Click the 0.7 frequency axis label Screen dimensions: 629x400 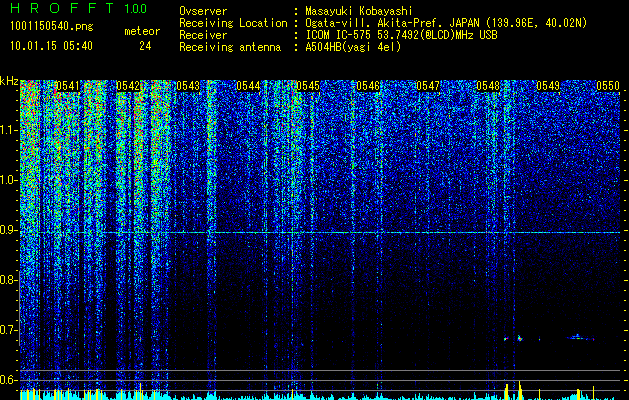pos(9,330)
